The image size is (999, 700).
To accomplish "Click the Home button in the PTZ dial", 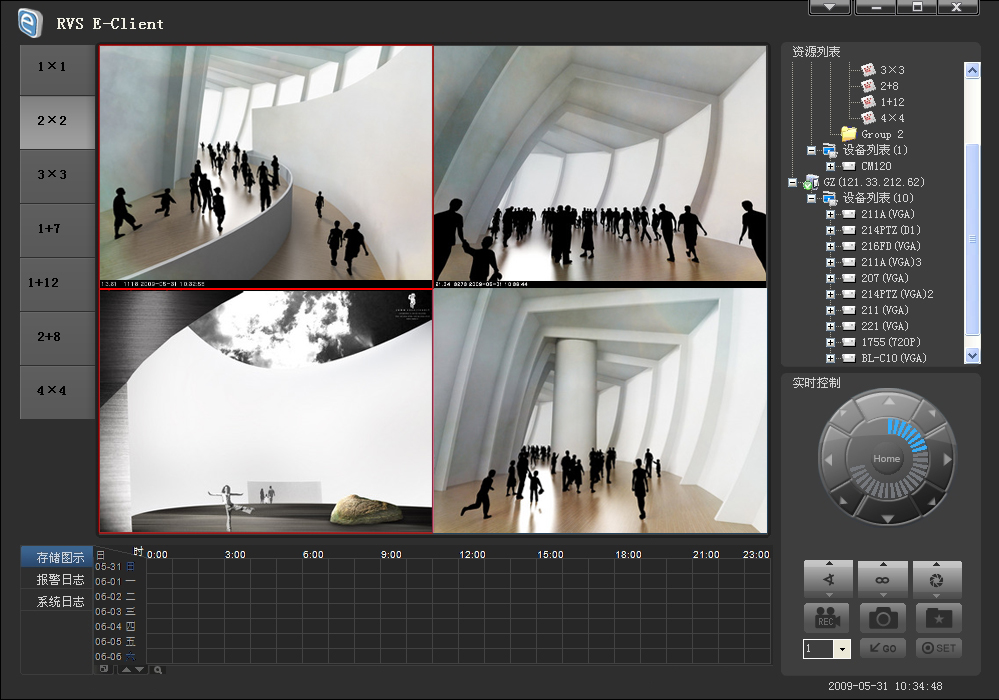I will click(x=887, y=459).
